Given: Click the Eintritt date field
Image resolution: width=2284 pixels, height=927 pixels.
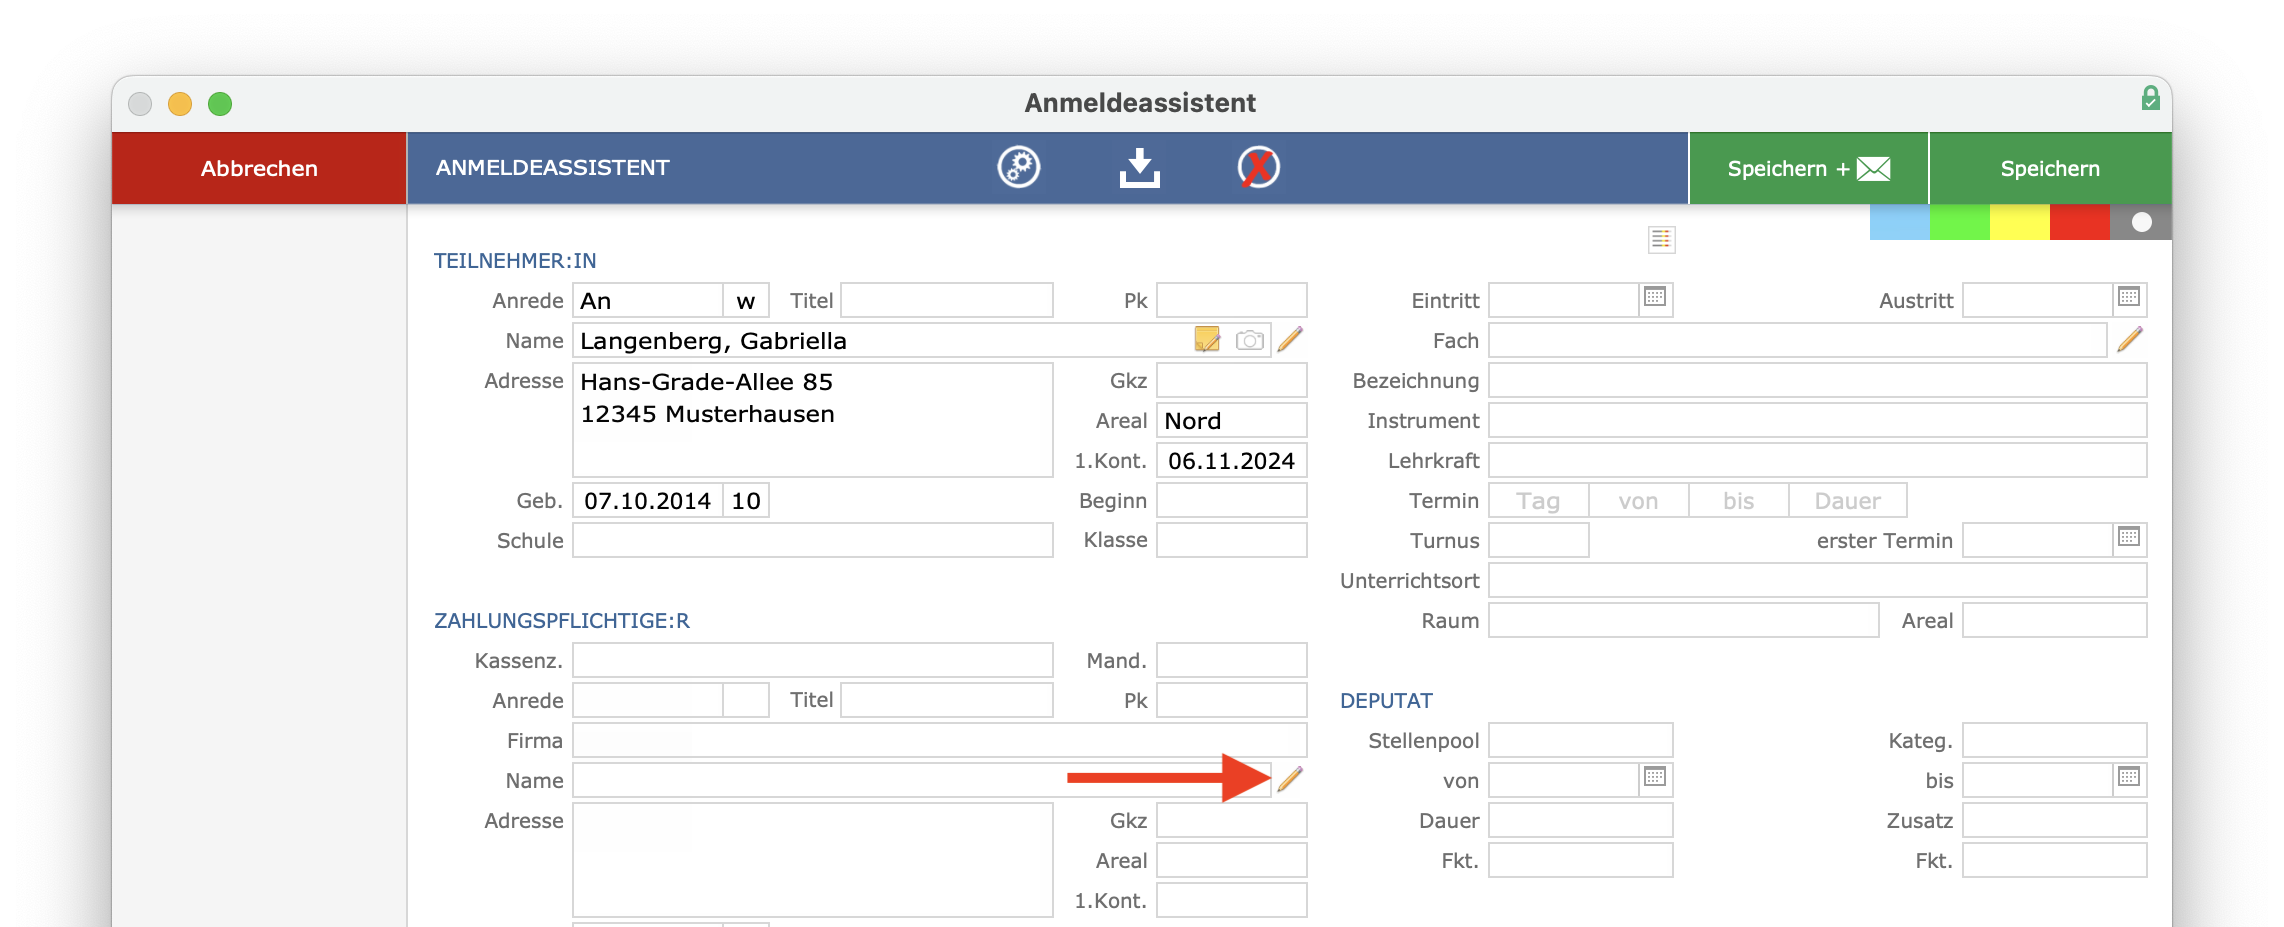Looking at the screenshot, I should [x=1563, y=300].
